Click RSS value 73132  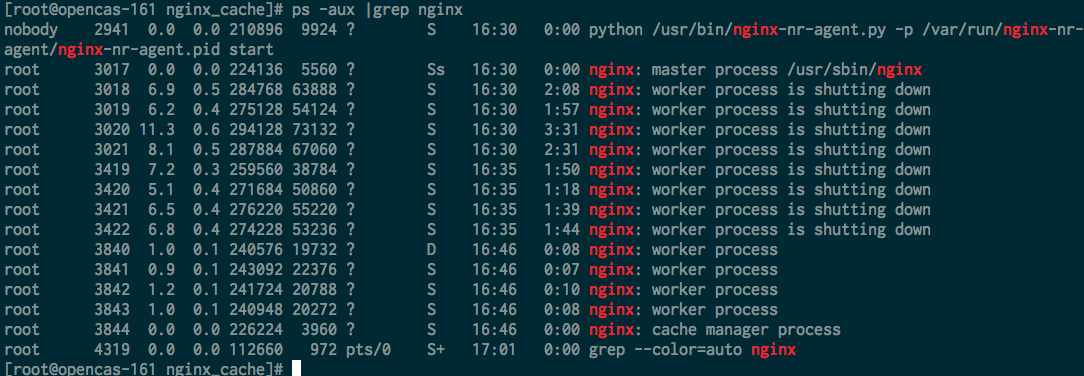point(314,130)
